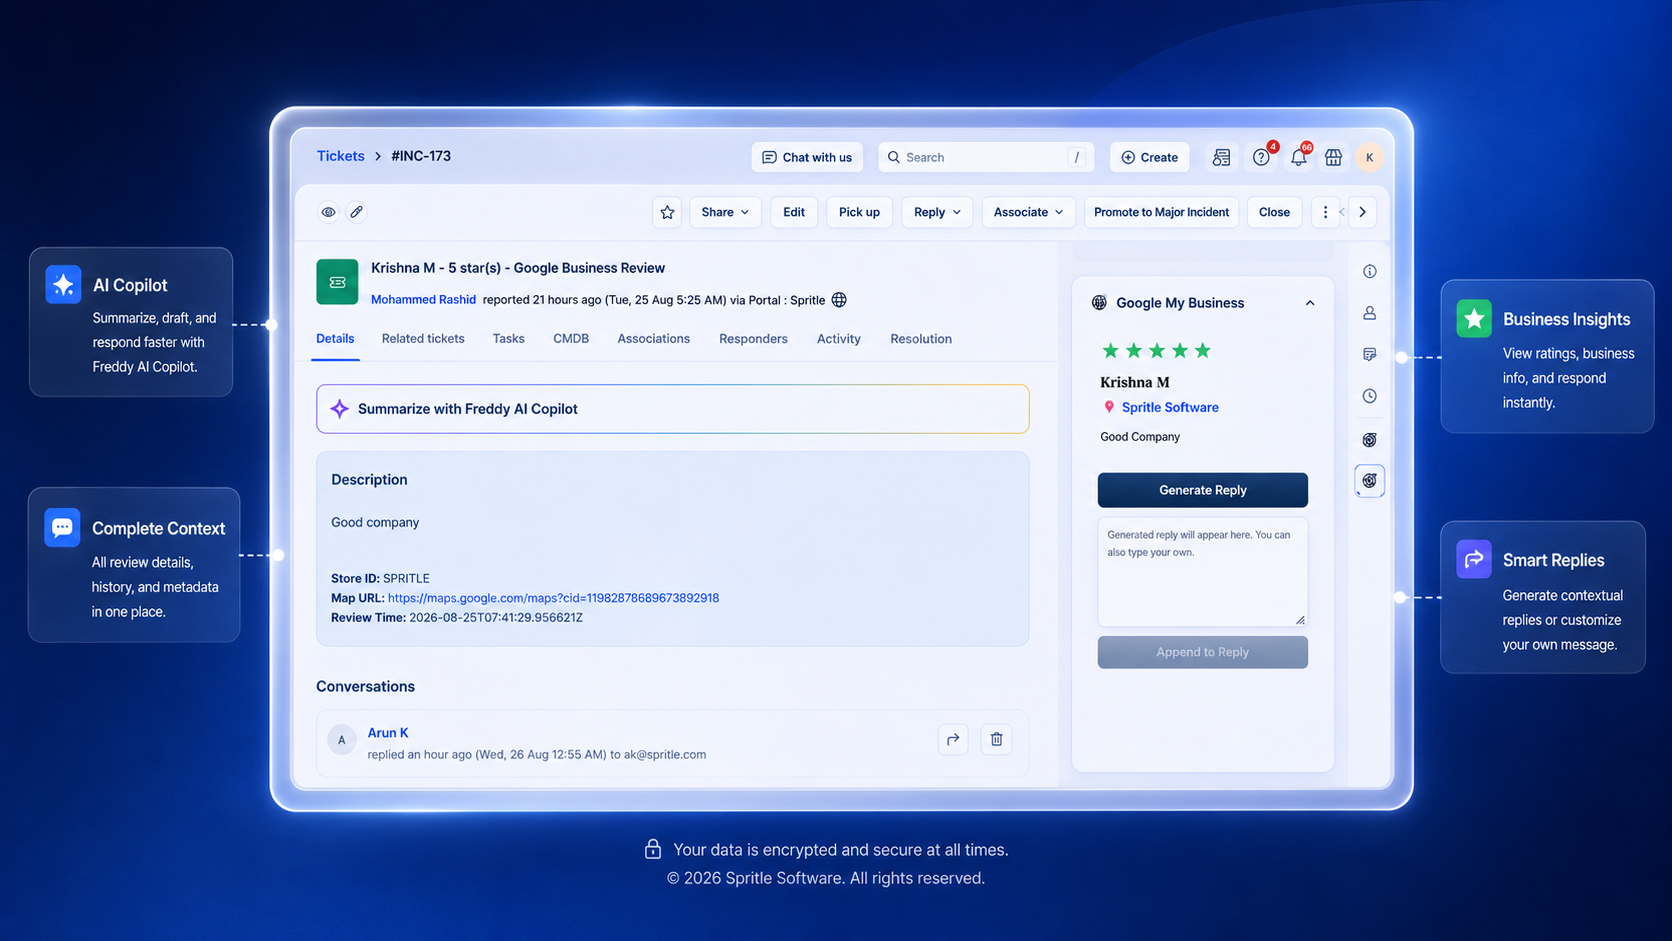The width and height of the screenshot is (1672, 941).
Task: Click the ticket Close button
Action: click(x=1274, y=212)
